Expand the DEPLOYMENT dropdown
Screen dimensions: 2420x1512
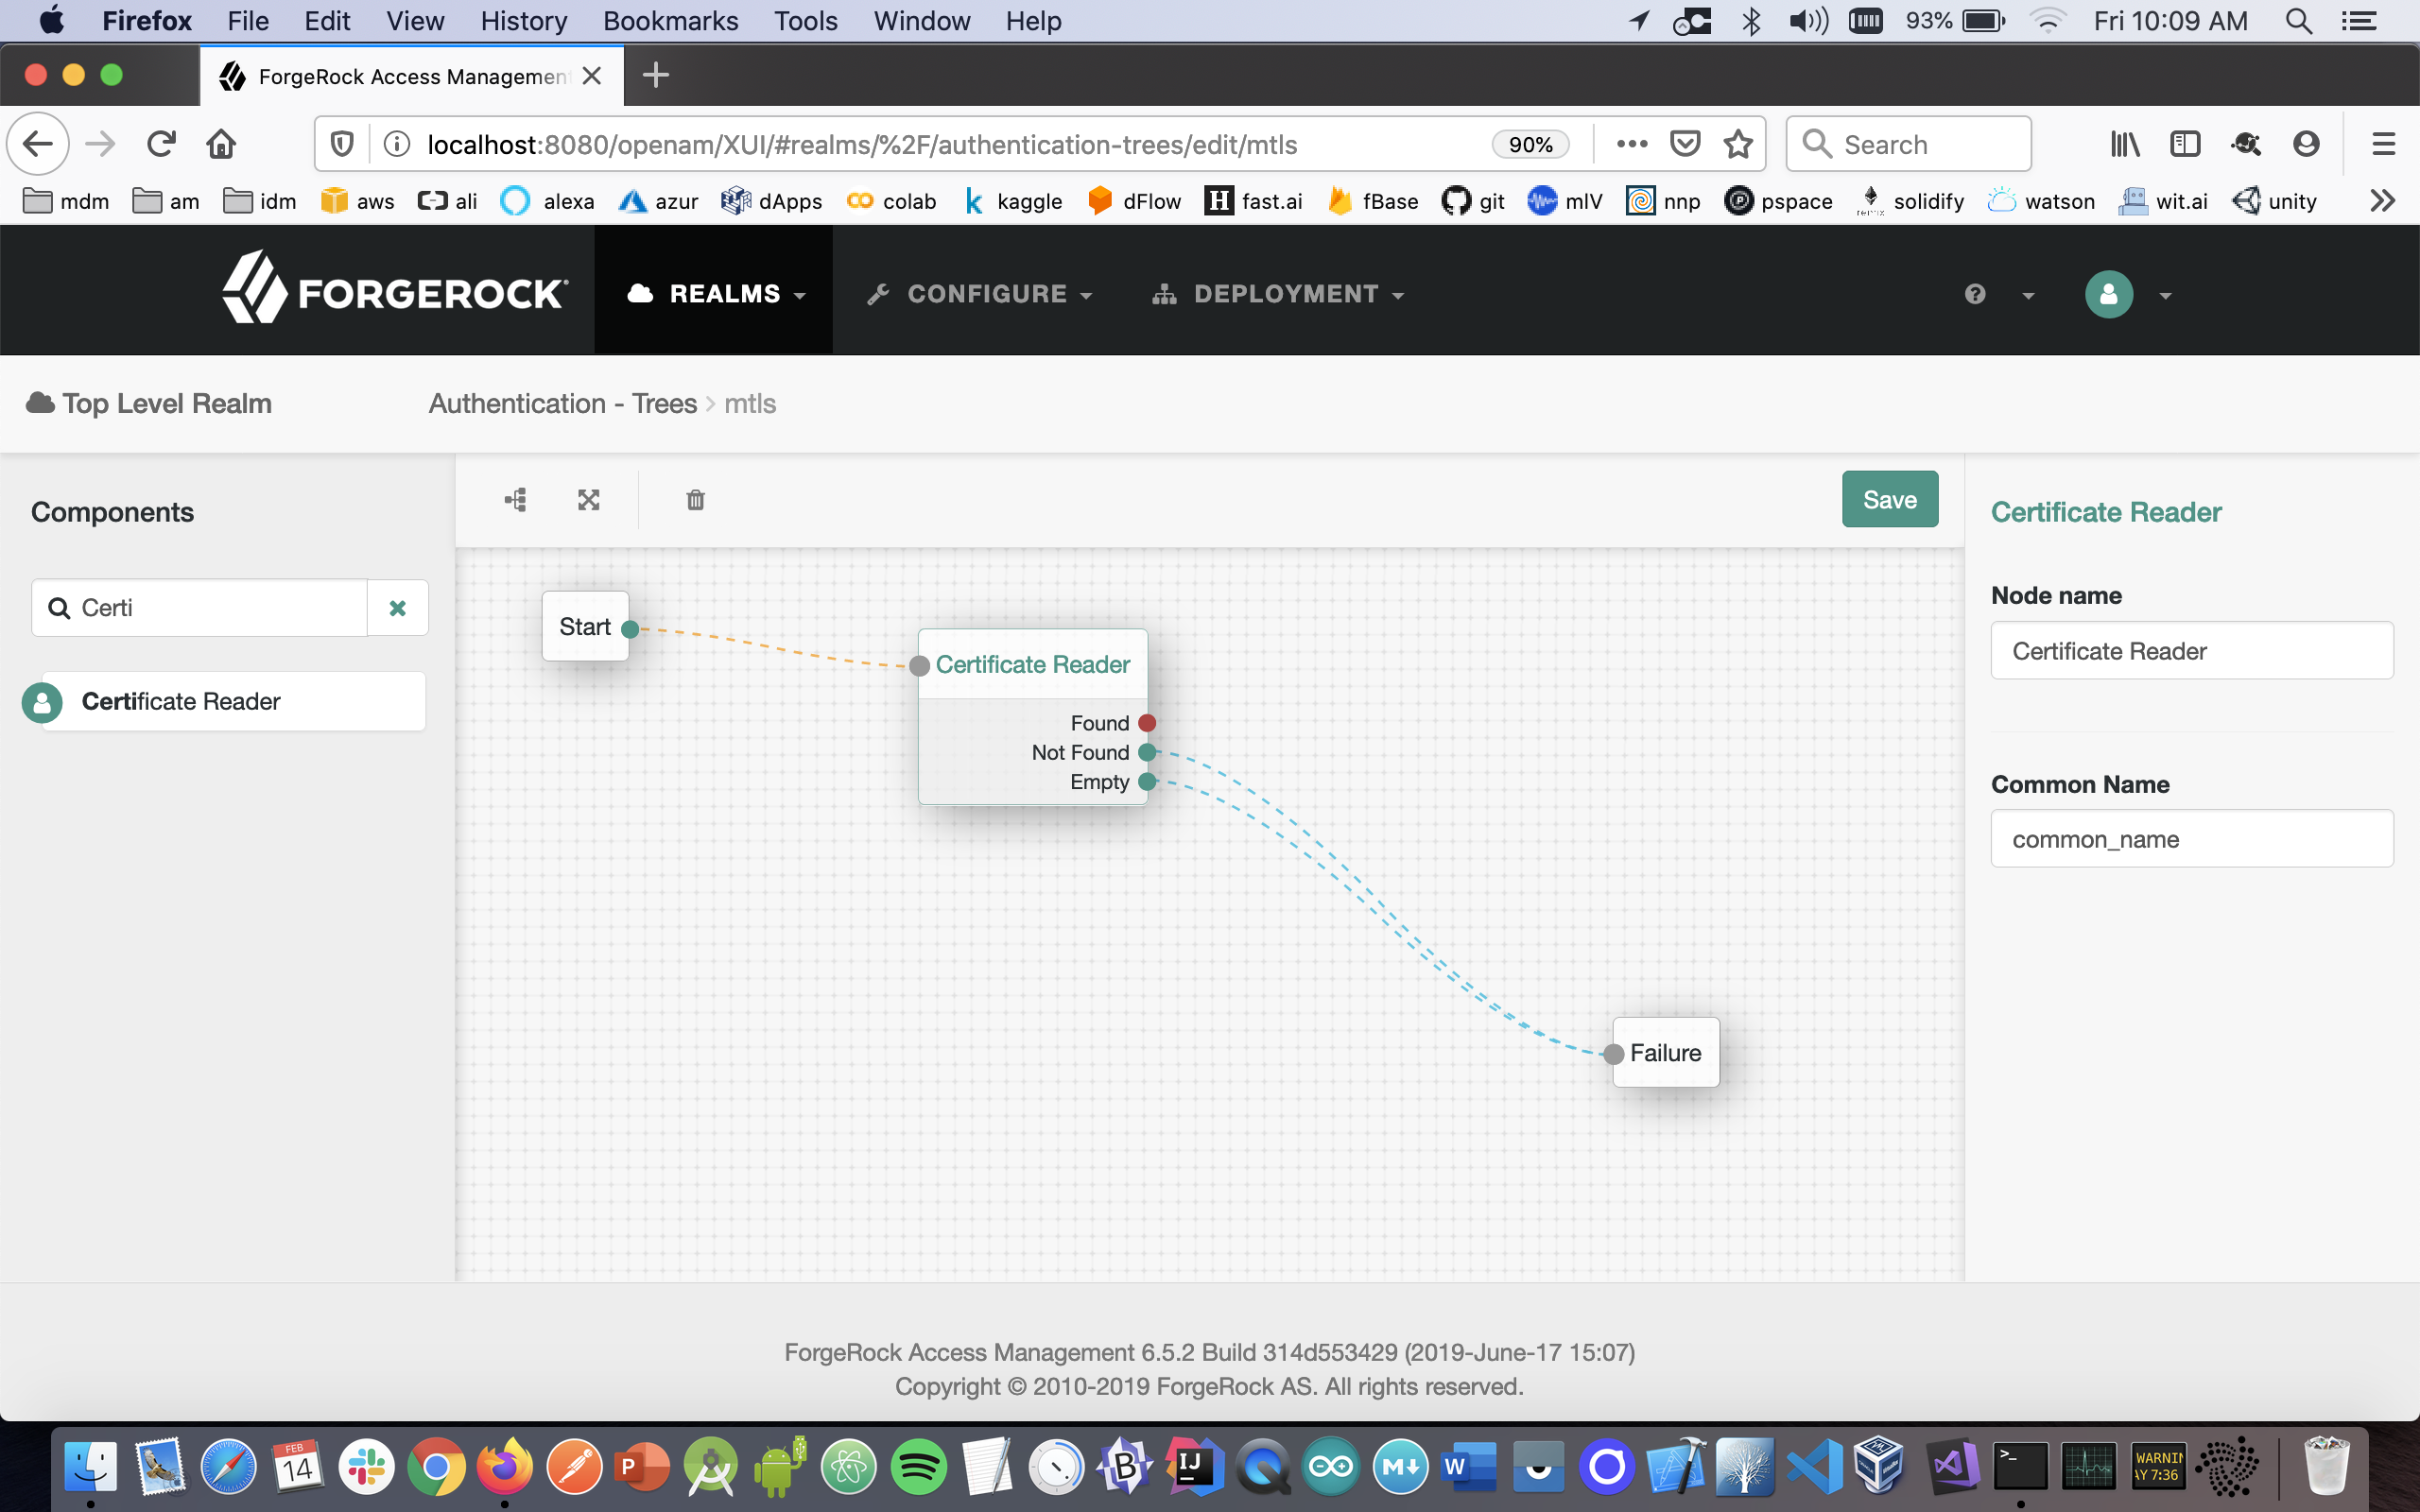click(x=1279, y=294)
